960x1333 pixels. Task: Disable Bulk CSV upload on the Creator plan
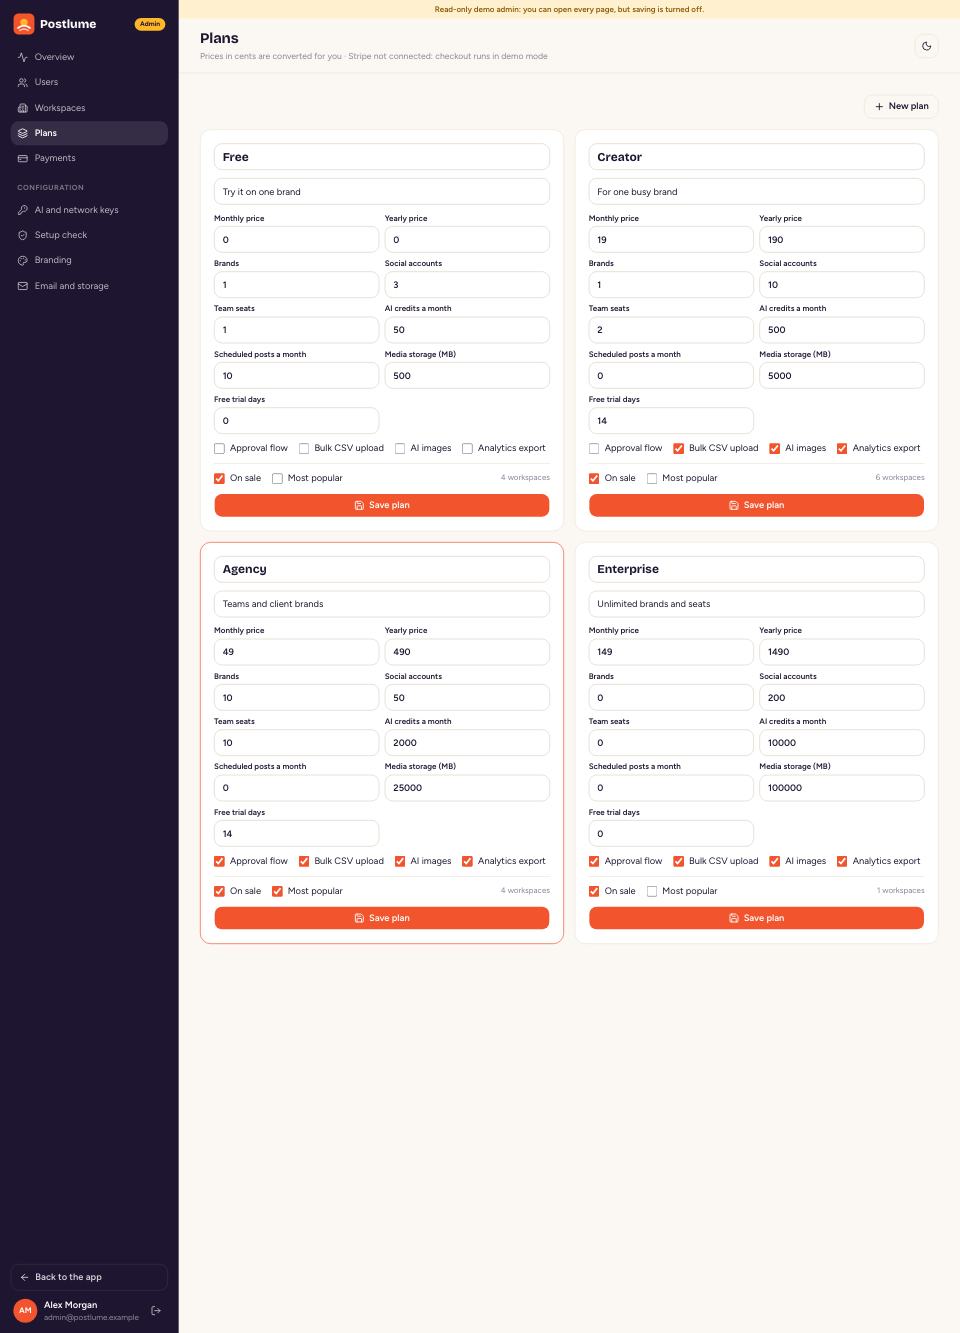pos(678,449)
